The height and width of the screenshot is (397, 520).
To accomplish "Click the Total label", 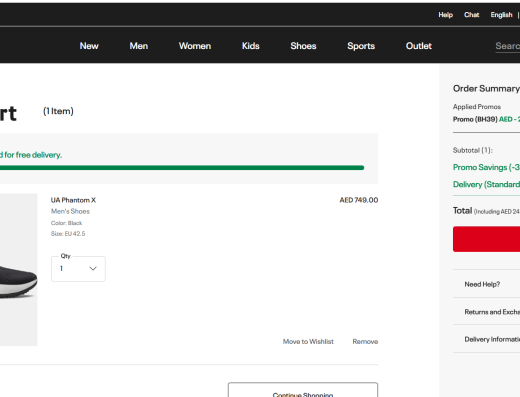I will (x=462, y=211).
